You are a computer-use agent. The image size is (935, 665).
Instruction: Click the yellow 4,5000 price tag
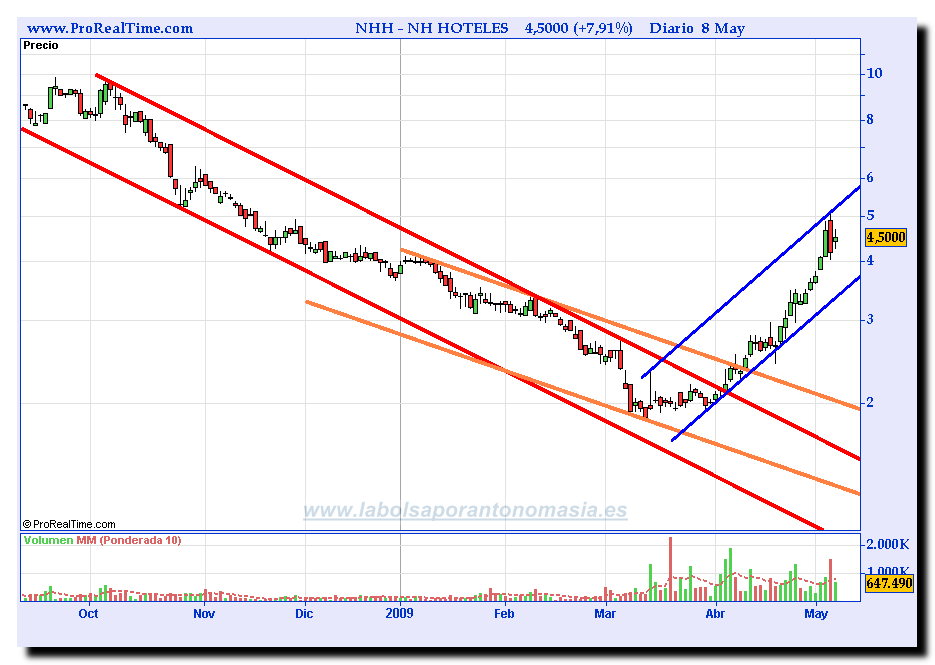pyautogui.click(x=886, y=237)
